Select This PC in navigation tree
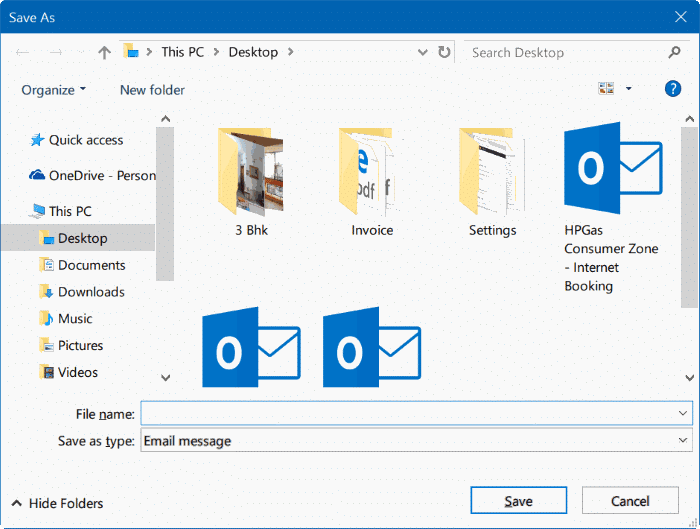The image size is (700, 529). coord(70,211)
